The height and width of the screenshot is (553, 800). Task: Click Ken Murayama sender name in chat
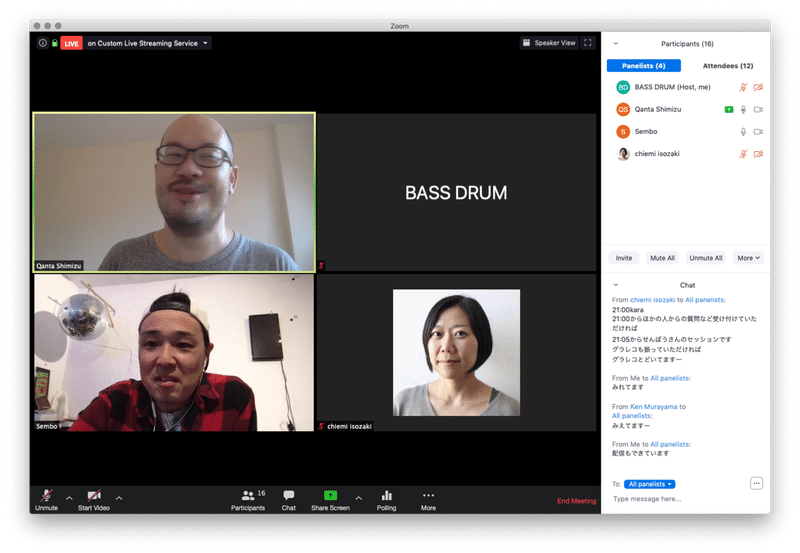tap(653, 407)
